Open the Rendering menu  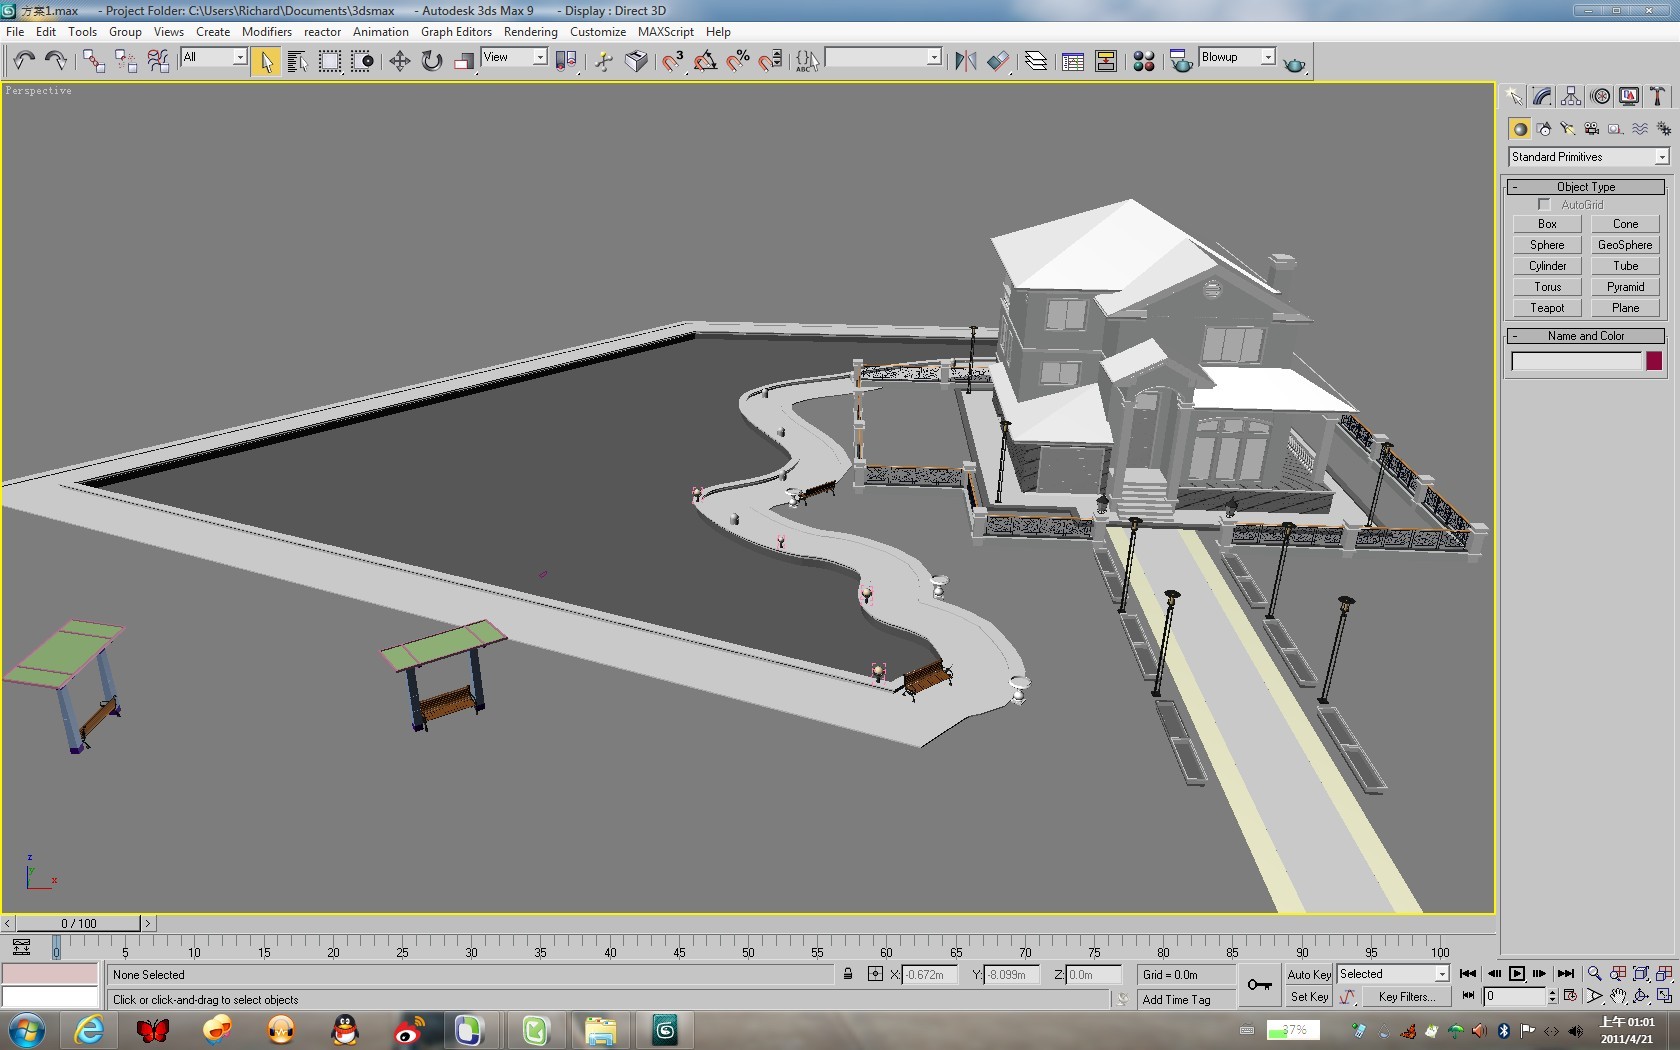tap(530, 32)
